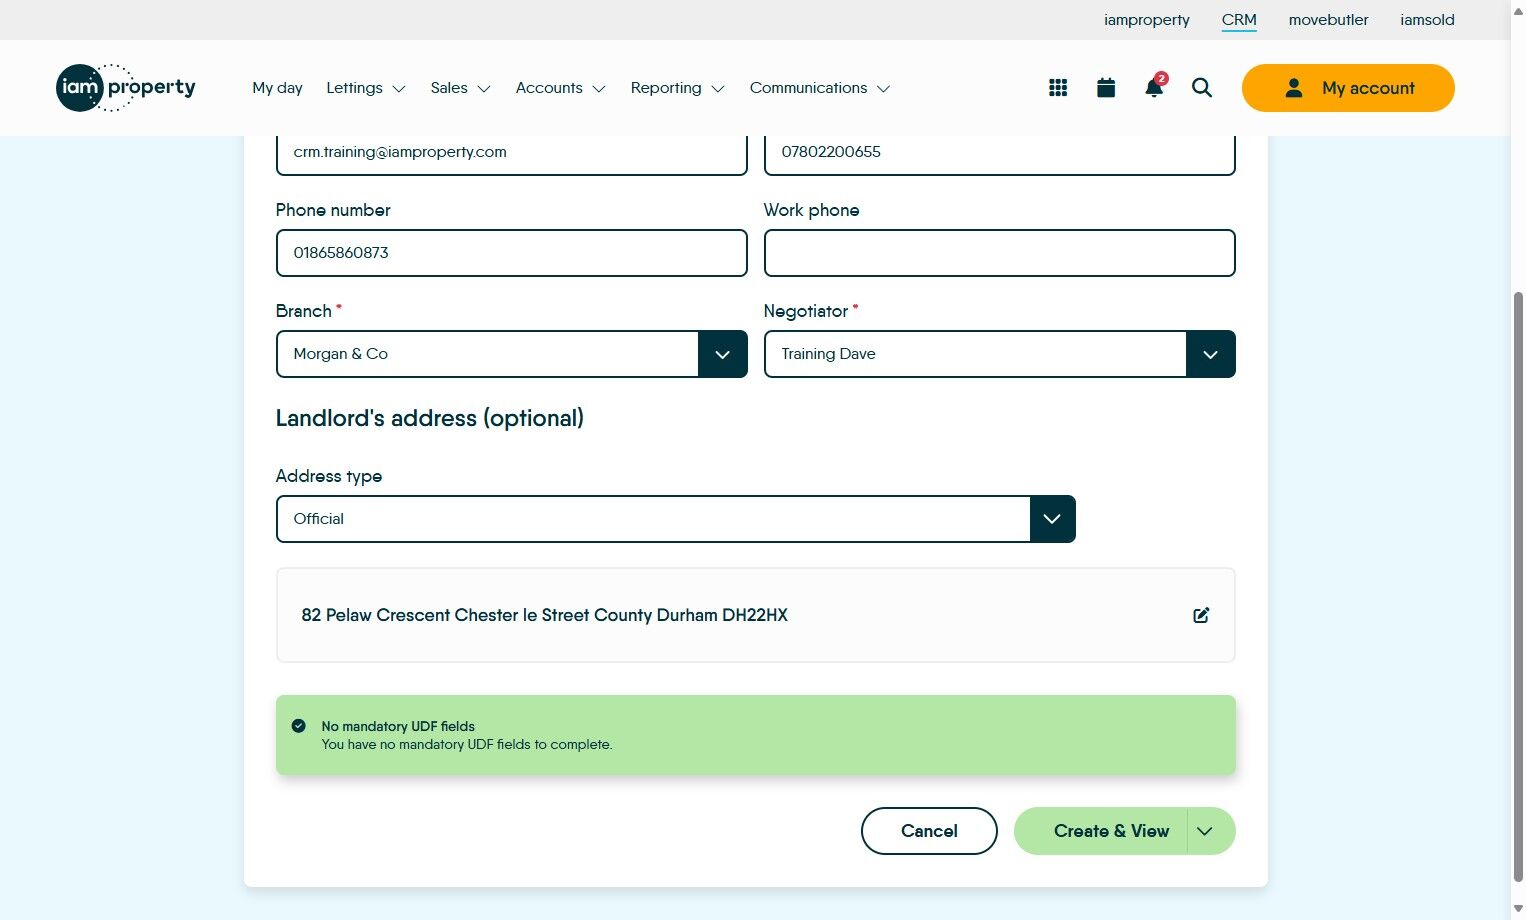Expand the Communications menu
The height and width of the screenshot is (920, 1526).
point(819,88)
